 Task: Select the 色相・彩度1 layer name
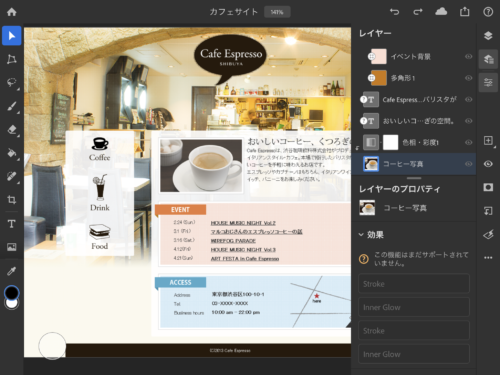click(420, 142)
